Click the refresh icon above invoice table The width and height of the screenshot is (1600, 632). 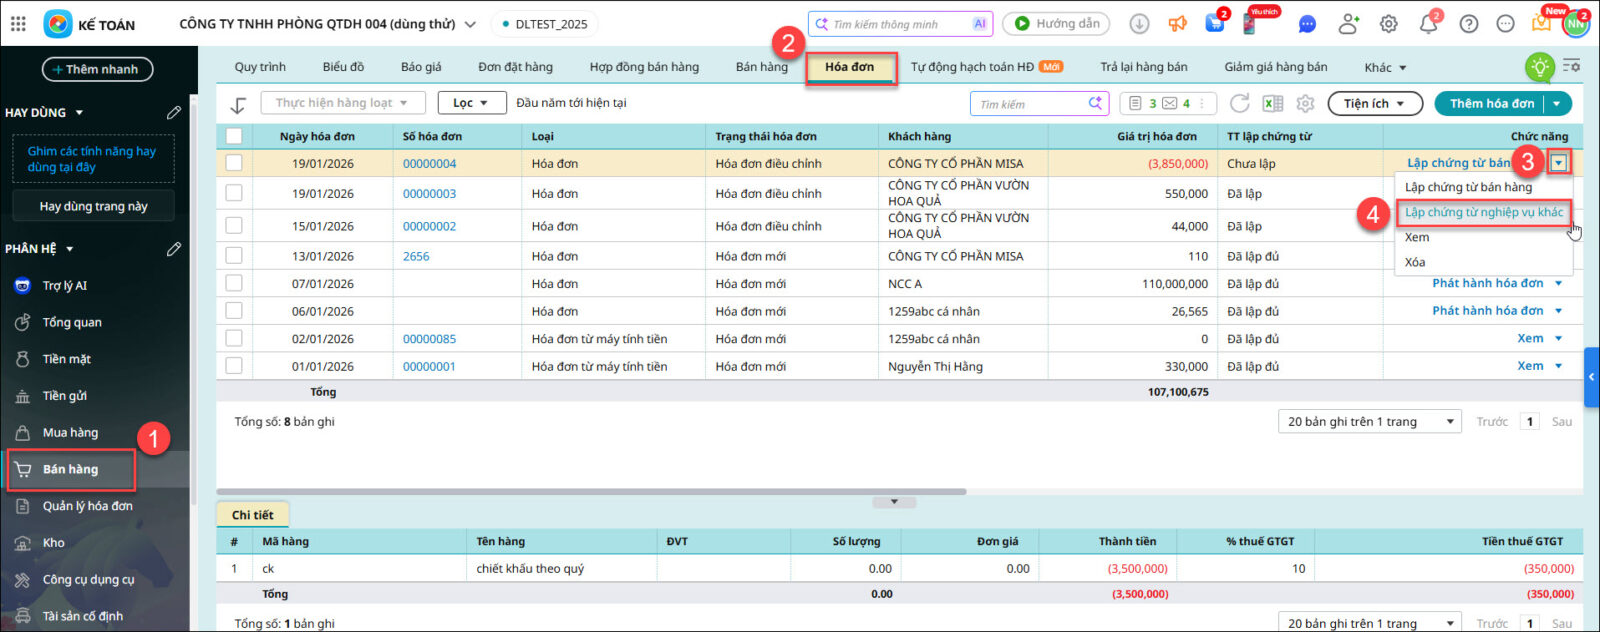(1239, 104)
